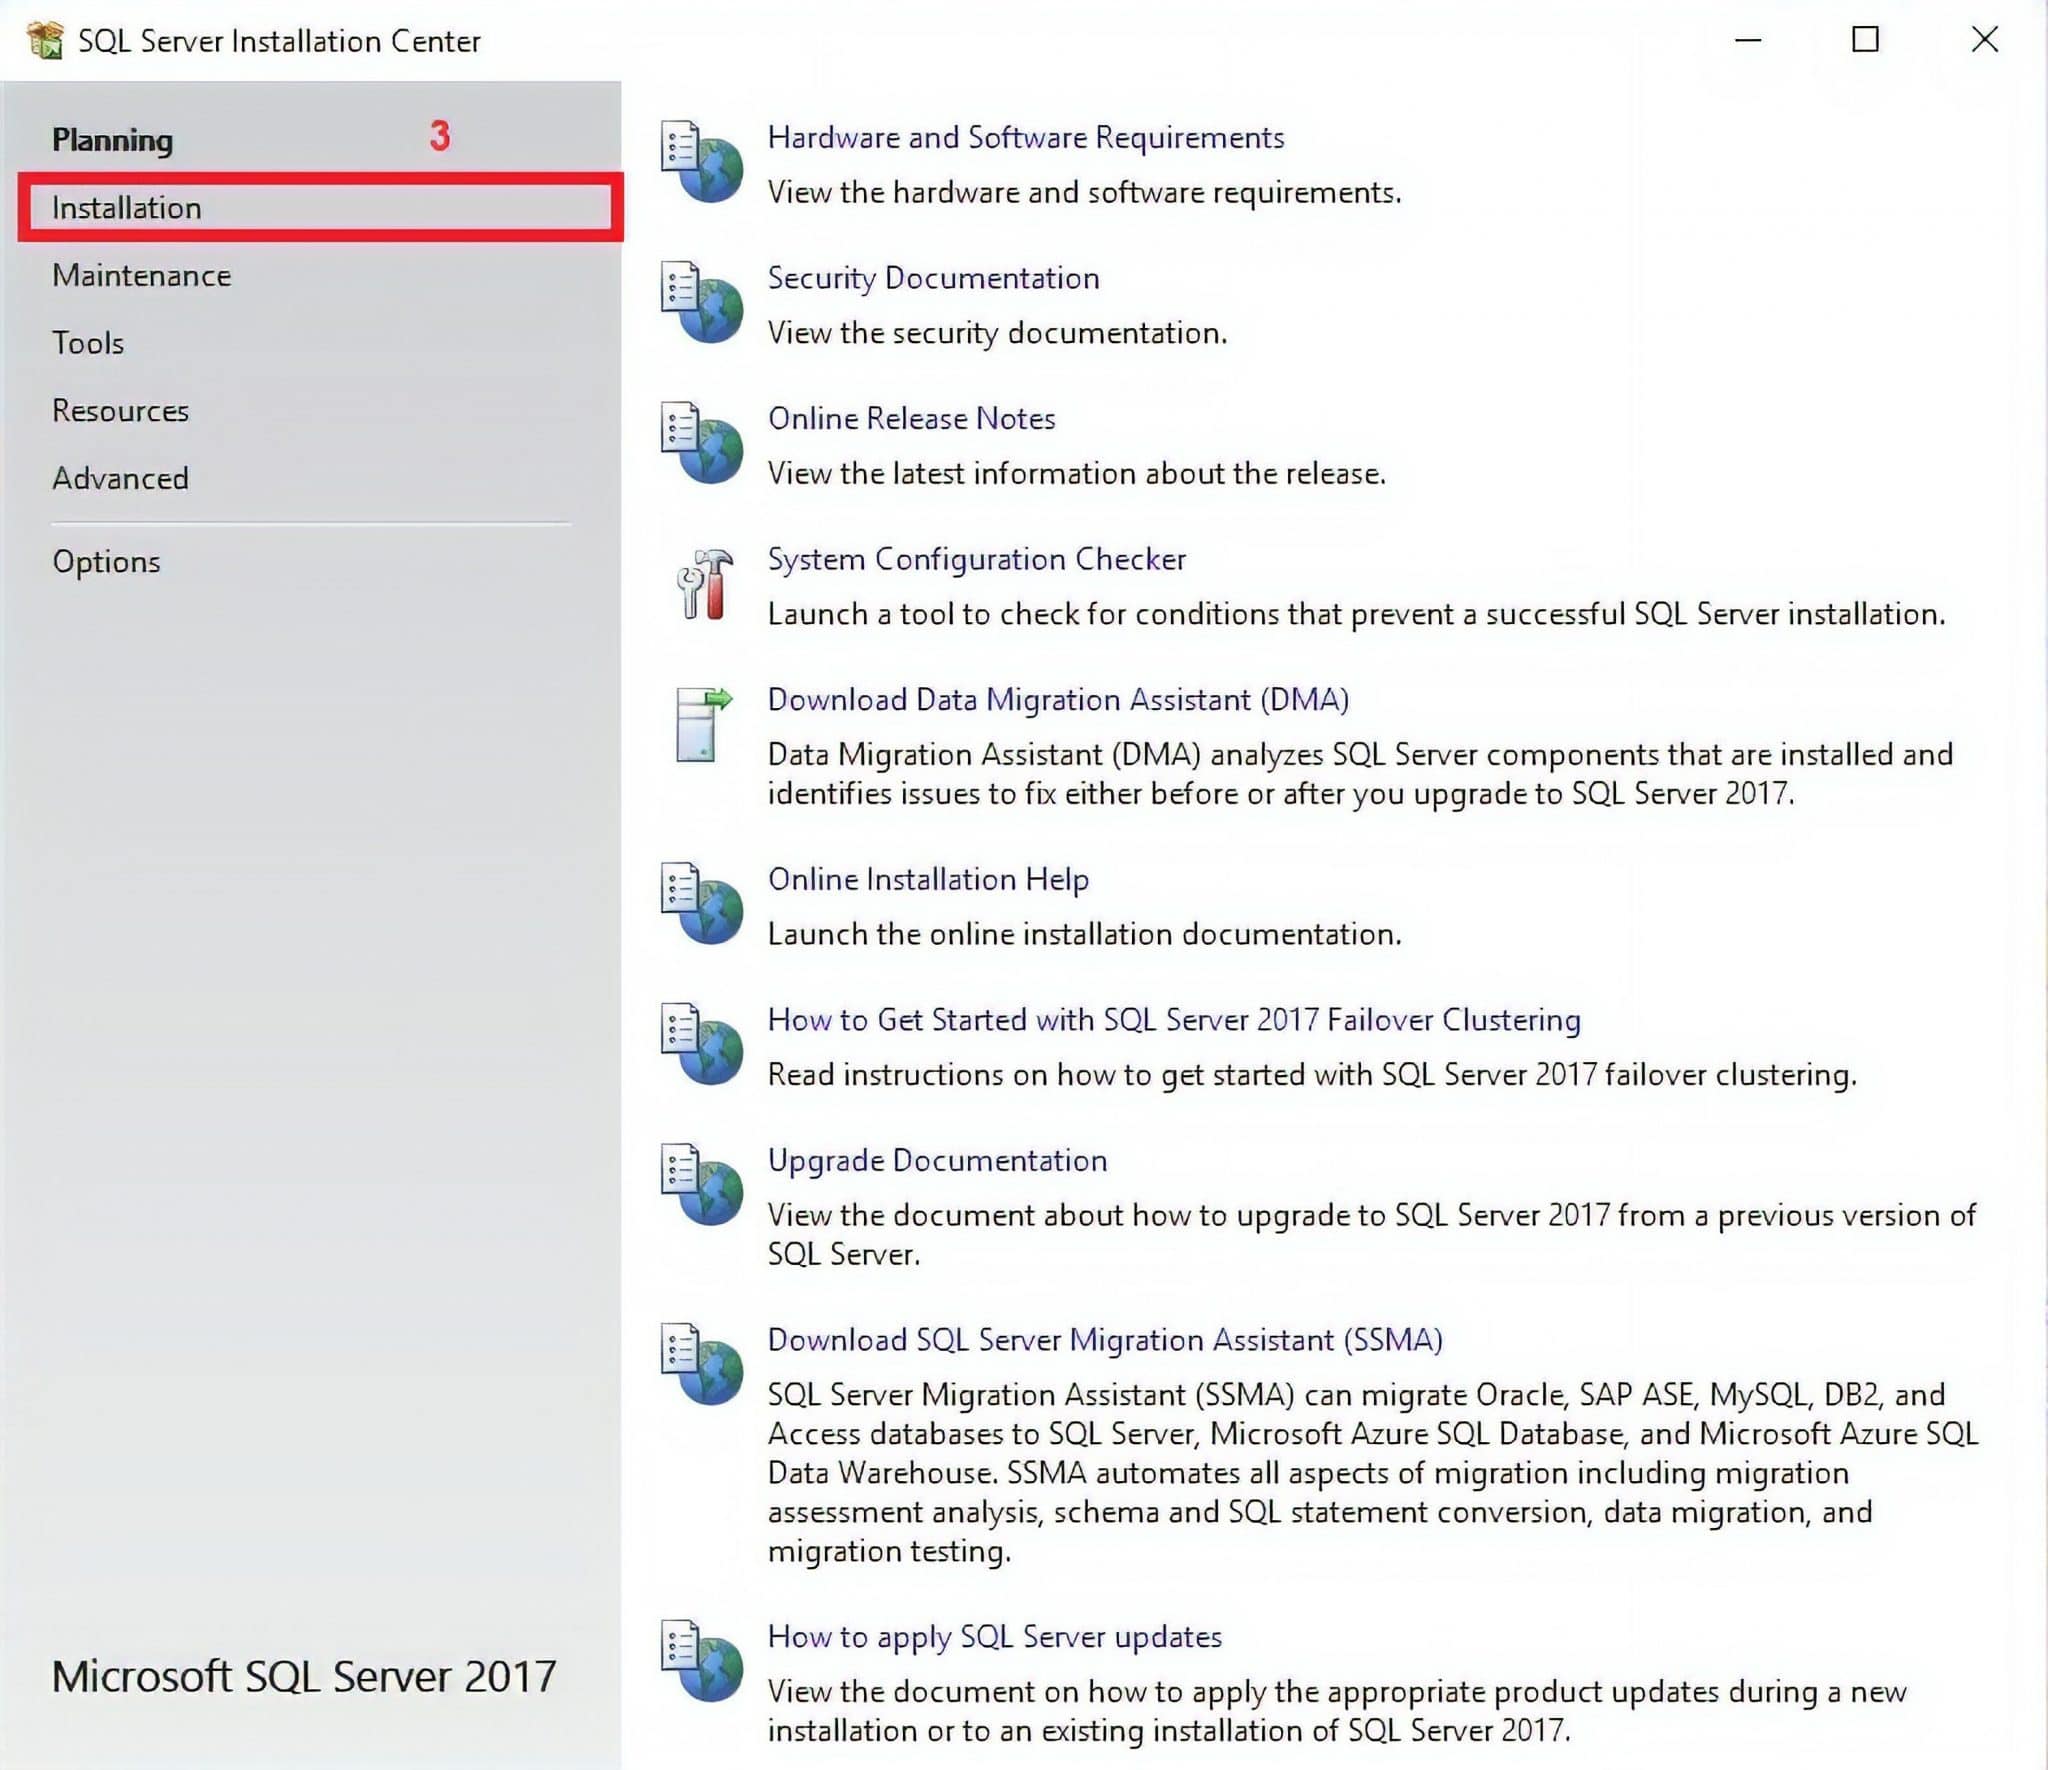Click the SQL Server Installation Center title icon
Viewport: 2048px width, 1770px height.
pos(45,41)
